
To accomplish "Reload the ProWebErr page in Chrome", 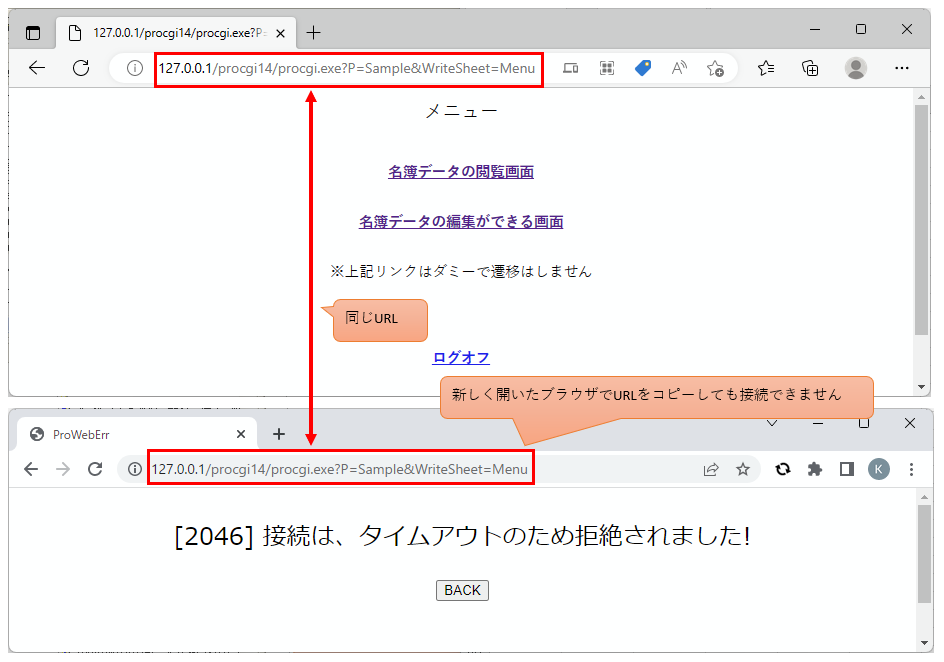I will pos(95,469).
